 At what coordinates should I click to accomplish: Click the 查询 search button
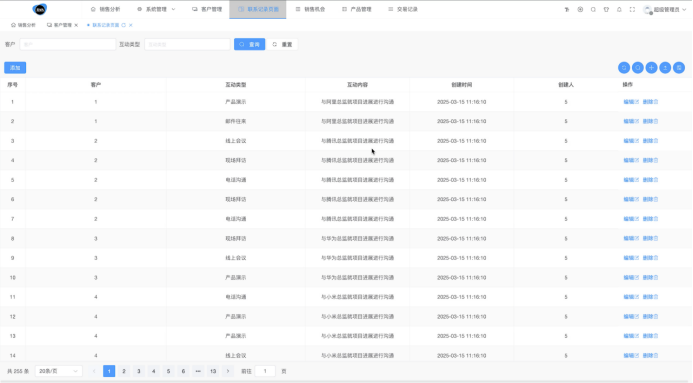point(250,44)
